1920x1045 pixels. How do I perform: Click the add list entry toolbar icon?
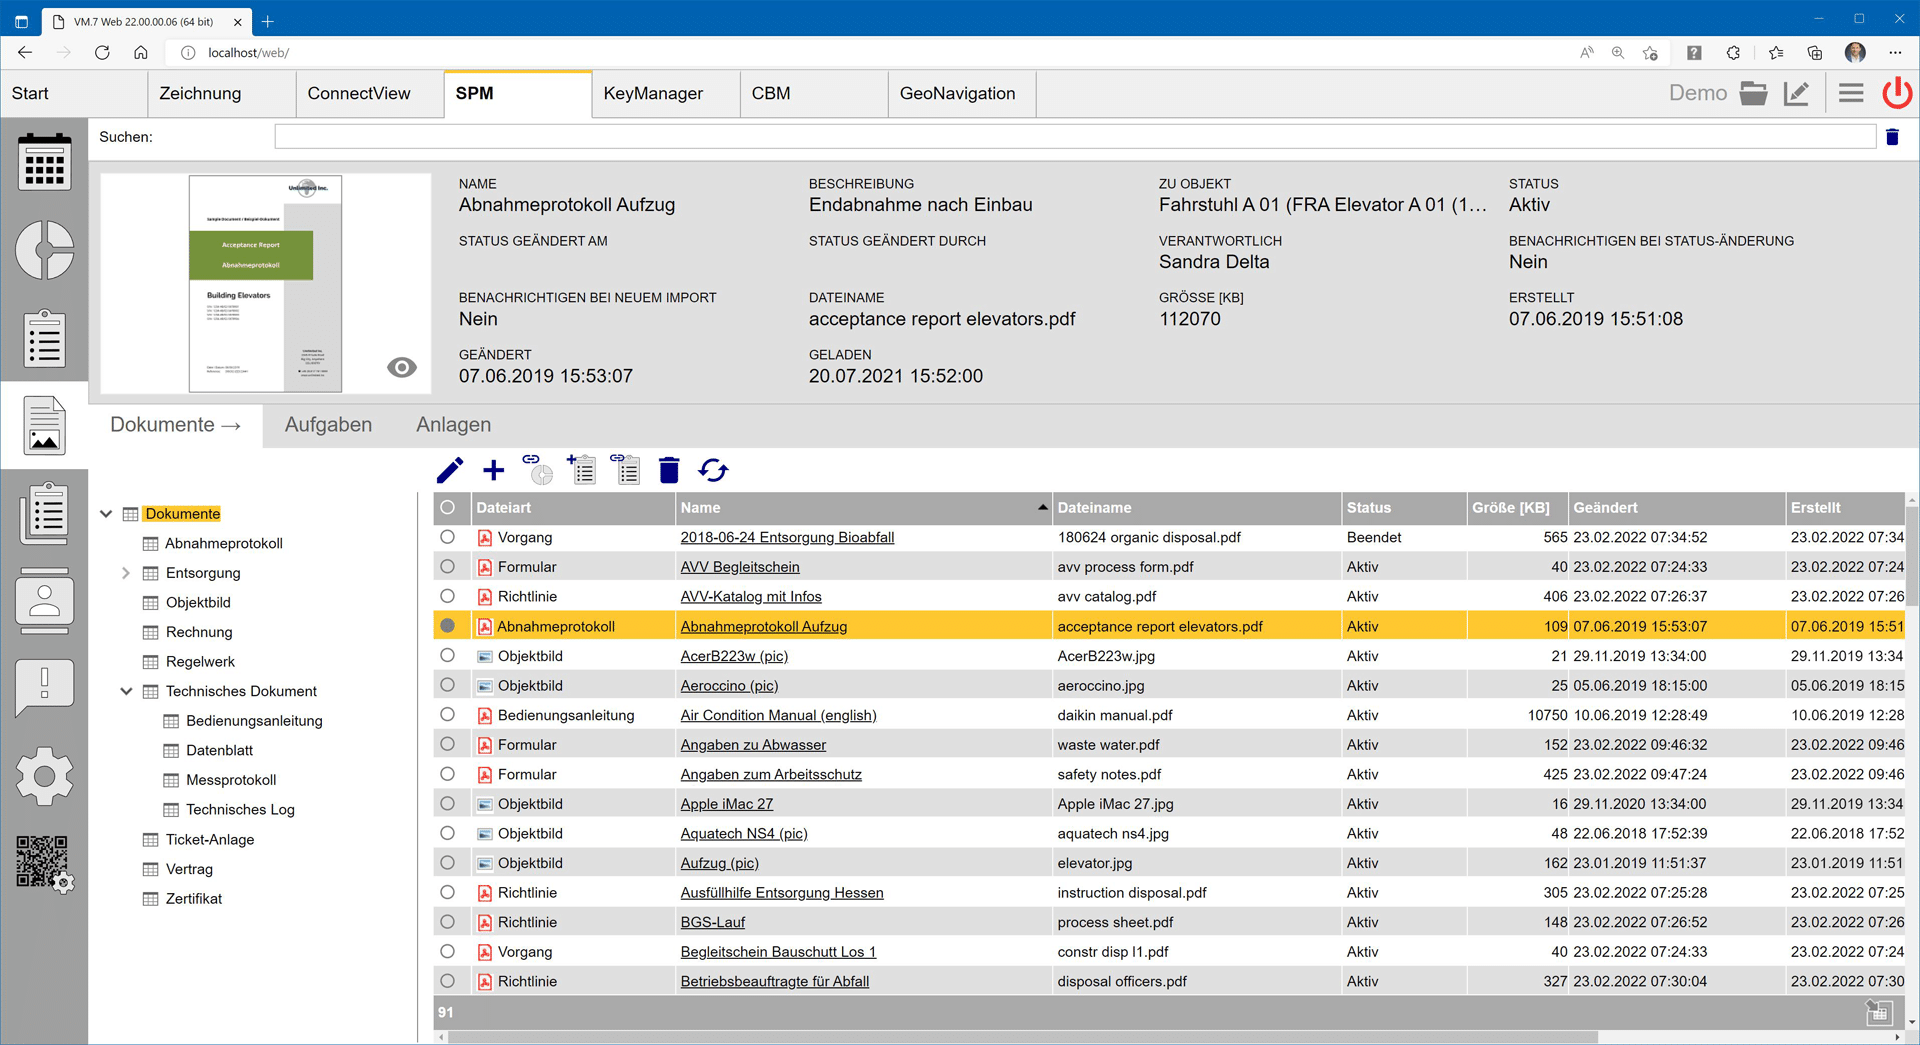[x=582, y=469]
